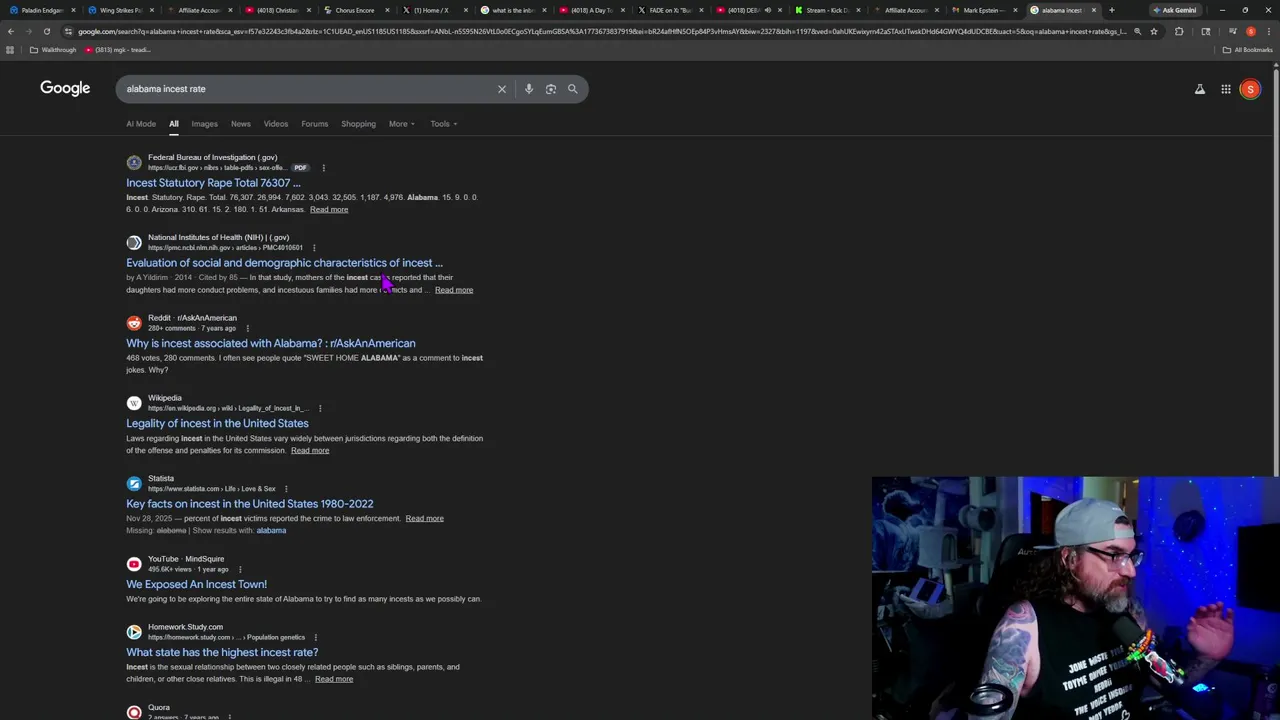Open the All Bookmarks folder
Screen dimensions: 1280x720
click(1247, 50)
